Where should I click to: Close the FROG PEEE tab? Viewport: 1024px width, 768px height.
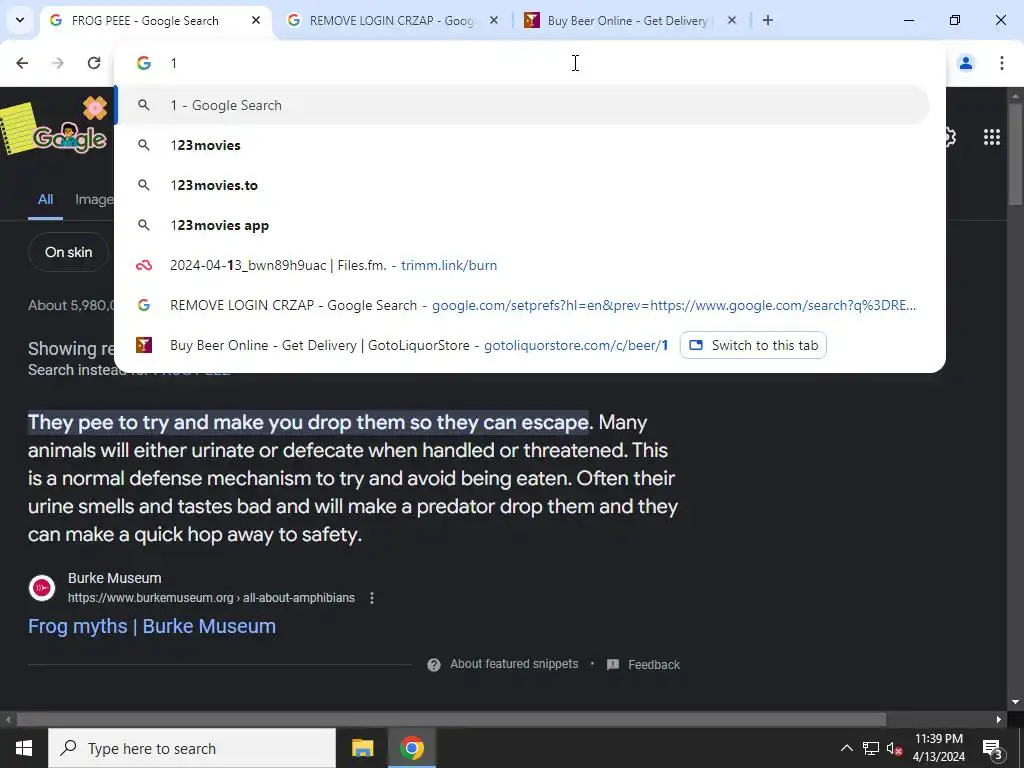click(x=256, y=21)
